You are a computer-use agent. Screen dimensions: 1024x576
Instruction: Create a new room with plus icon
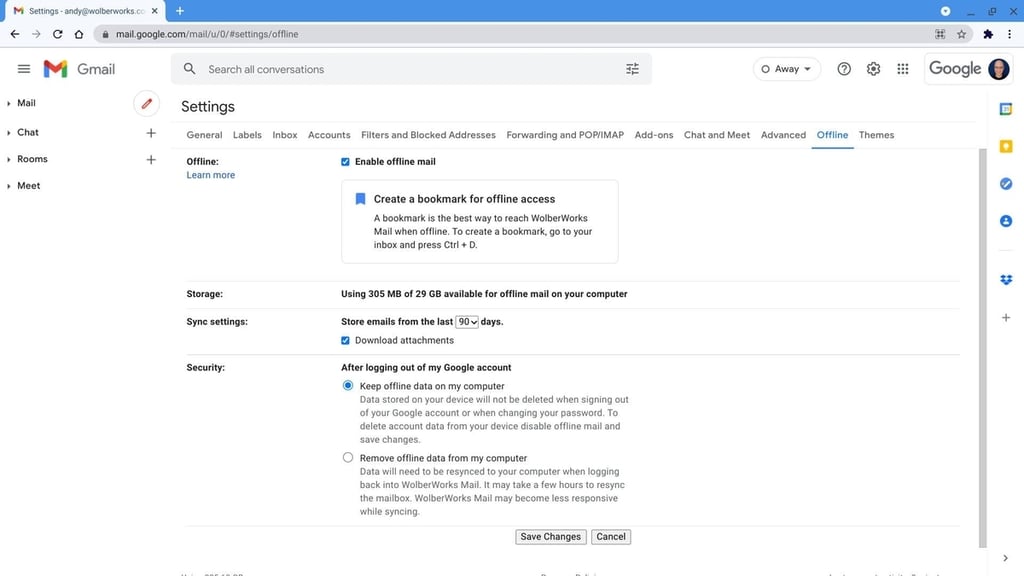pos(151,159)
